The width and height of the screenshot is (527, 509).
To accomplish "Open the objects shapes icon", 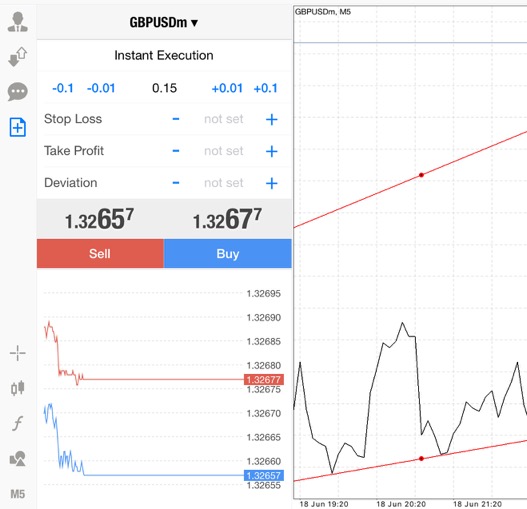I will tap(17, 458).
